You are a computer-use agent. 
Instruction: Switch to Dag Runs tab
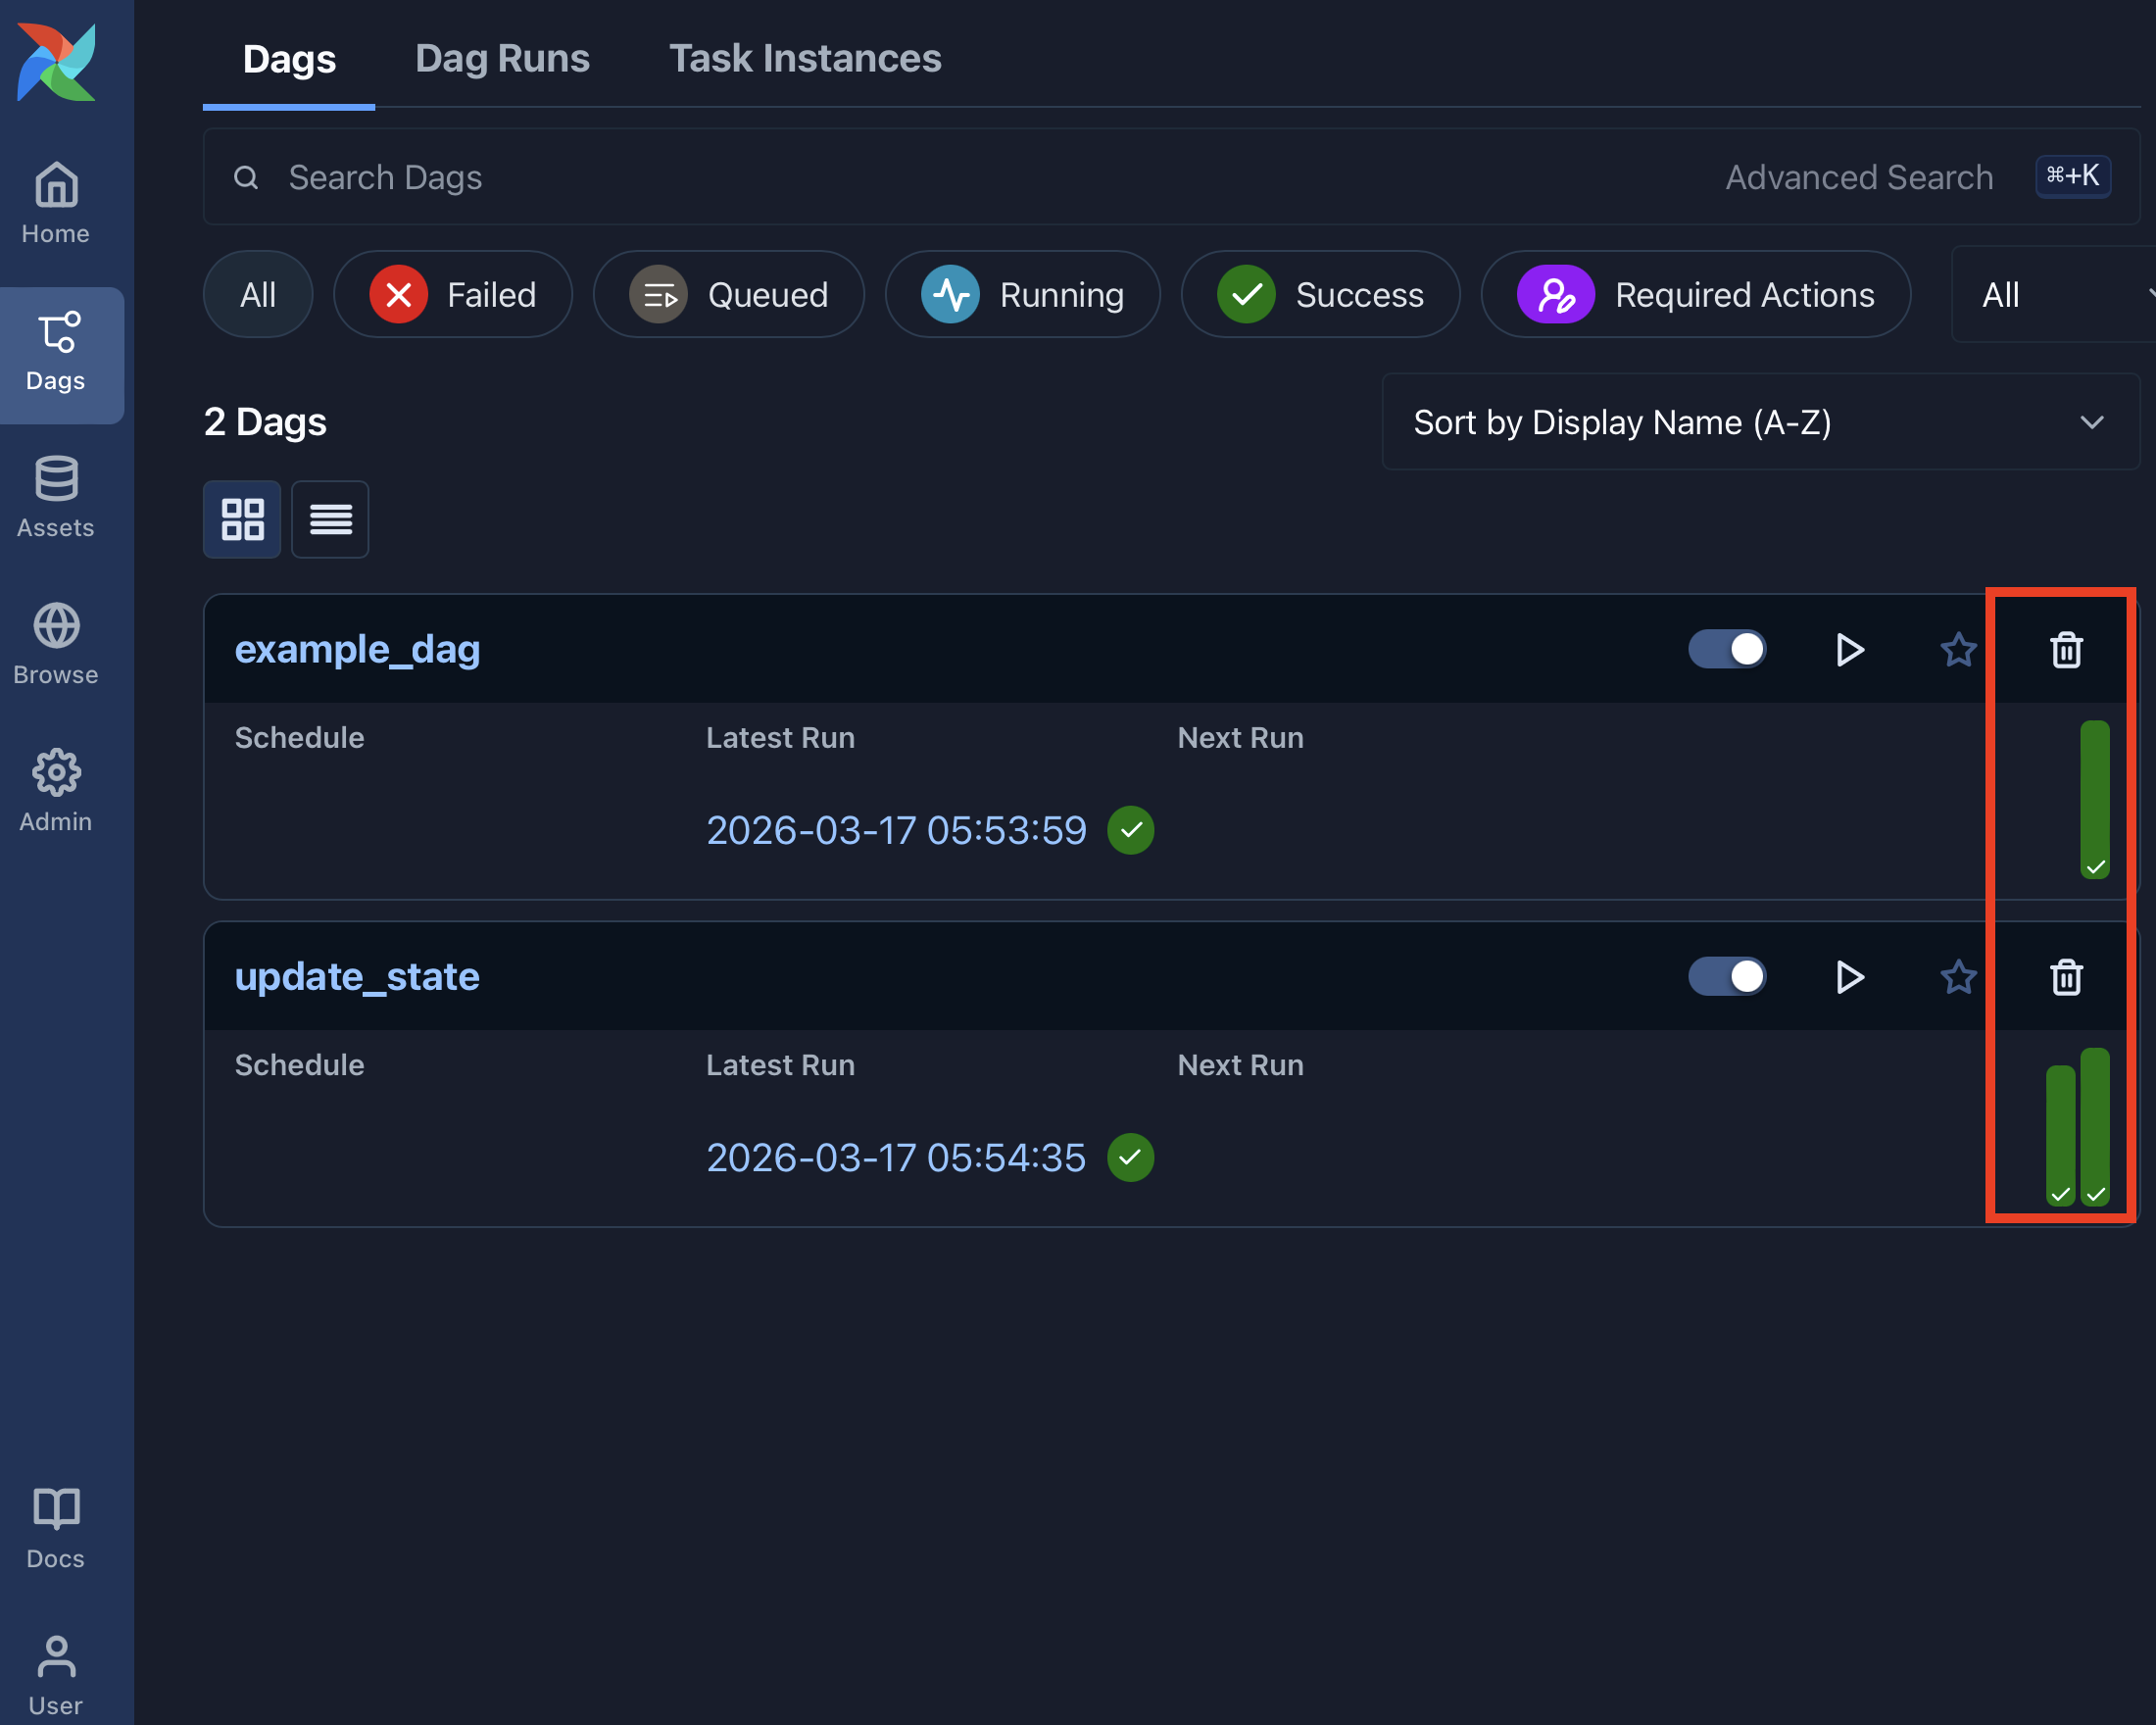coord(502,58)
